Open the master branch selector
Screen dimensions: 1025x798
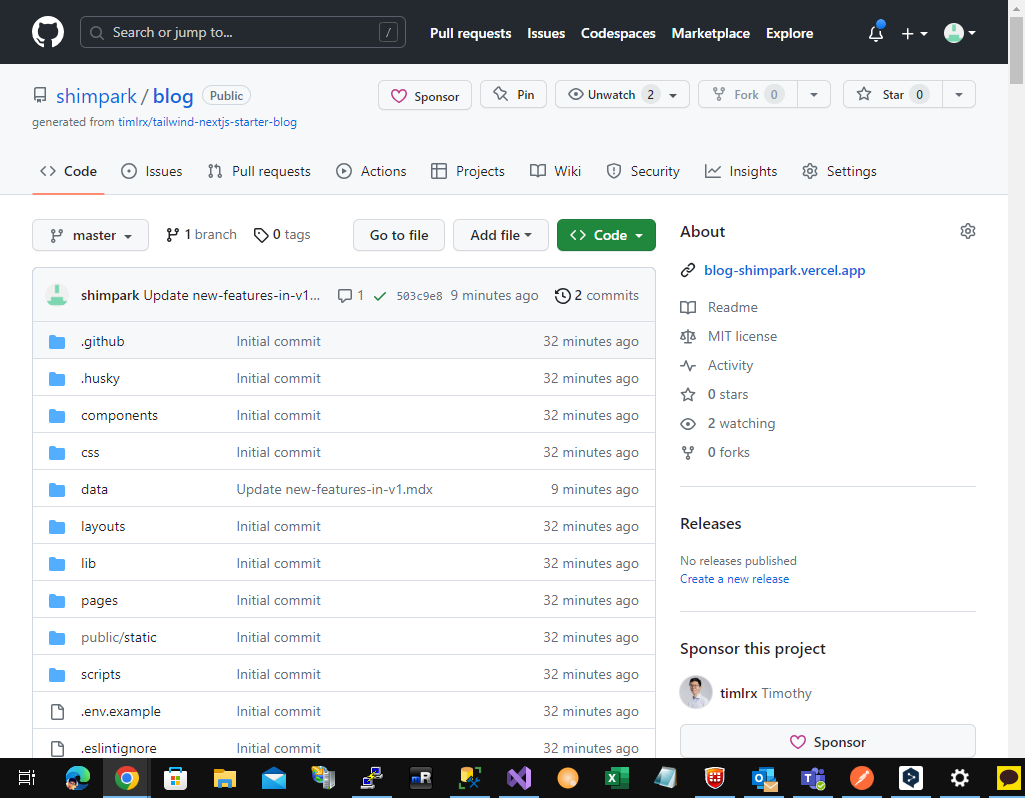pos(90,235)
